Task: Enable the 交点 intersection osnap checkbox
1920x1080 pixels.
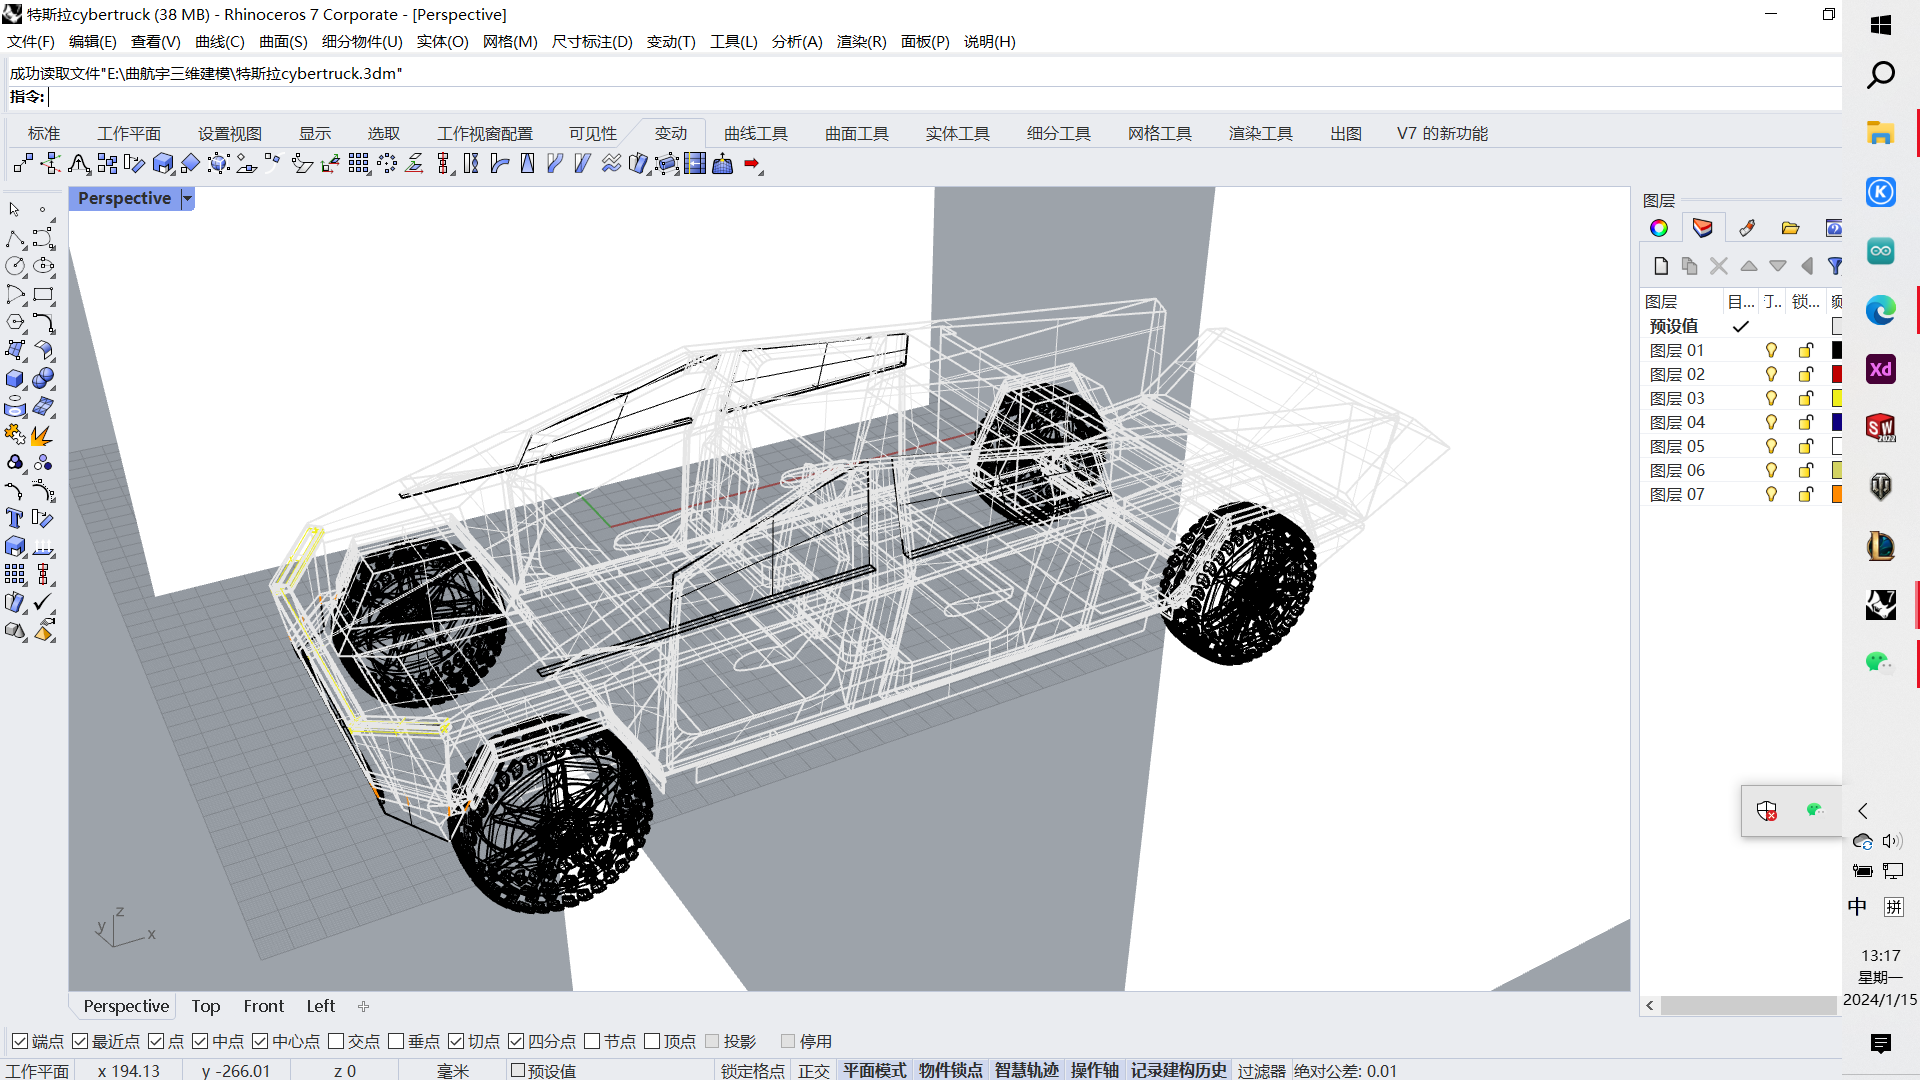Action: point(336,1041)
